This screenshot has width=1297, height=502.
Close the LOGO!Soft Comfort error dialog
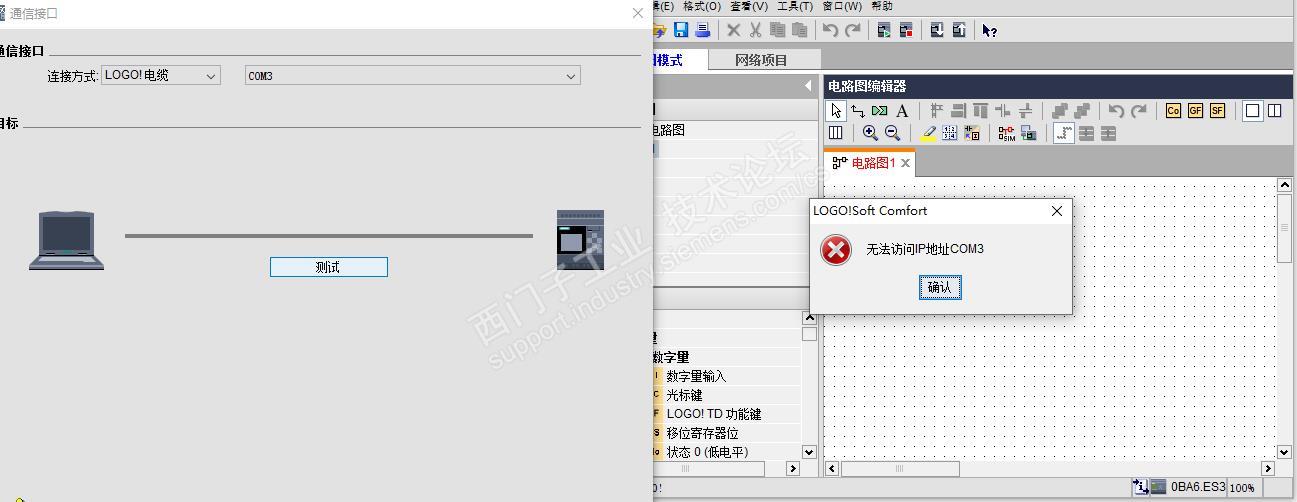coord(1057,211)
